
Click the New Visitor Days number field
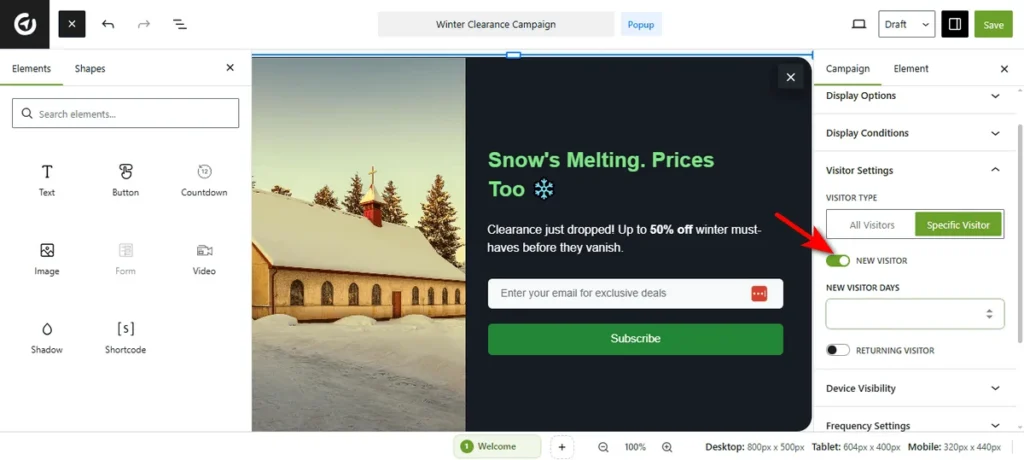[914, 314]
